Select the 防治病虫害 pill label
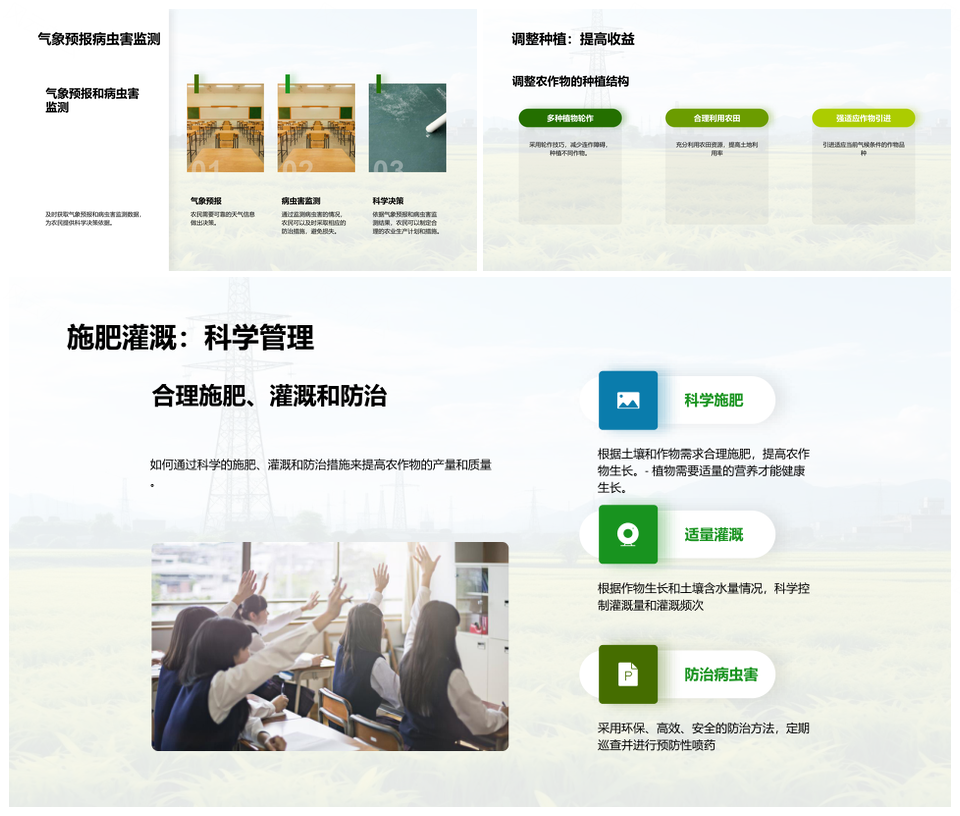Screen dimensions: 960x816 [721, 674]
